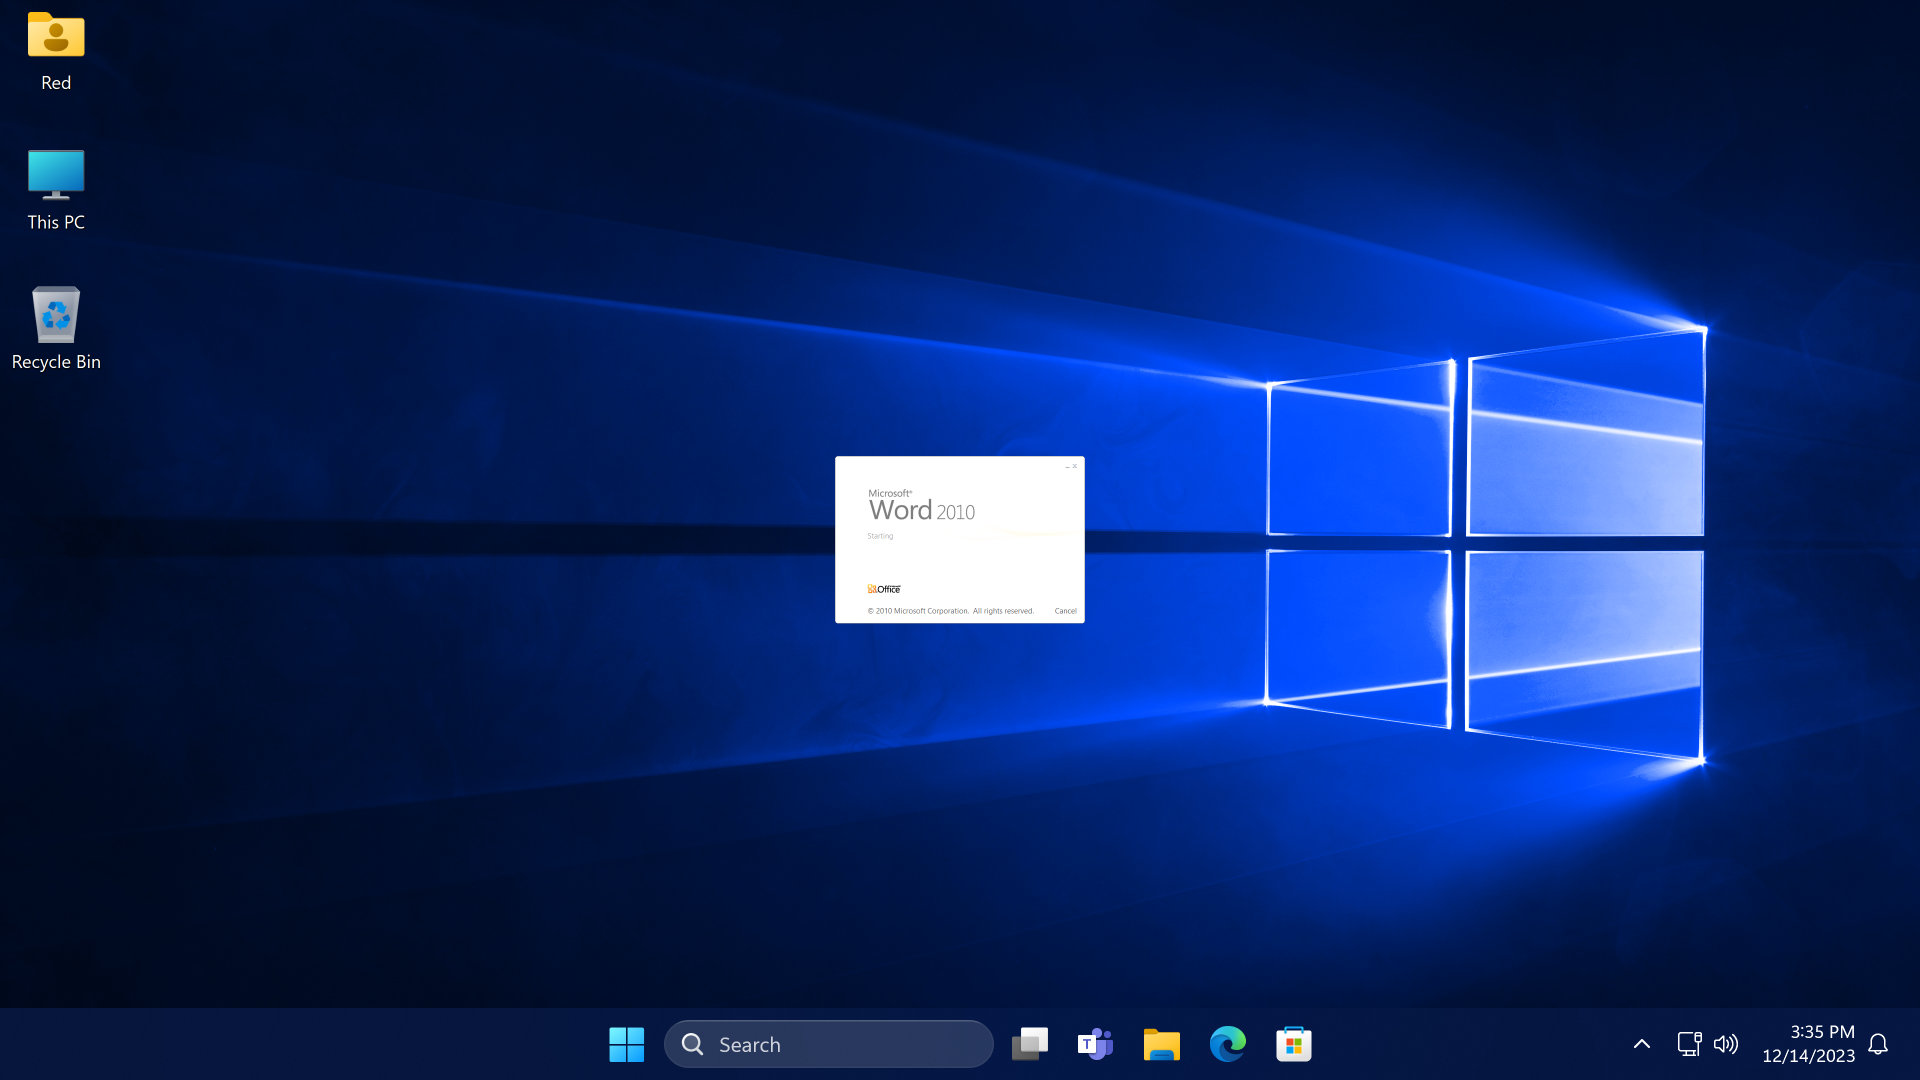Click the volume speaker icon
The height and width of the screenshot is (1080, 1920).
pyautogui.click(x=1726, y=1044)
